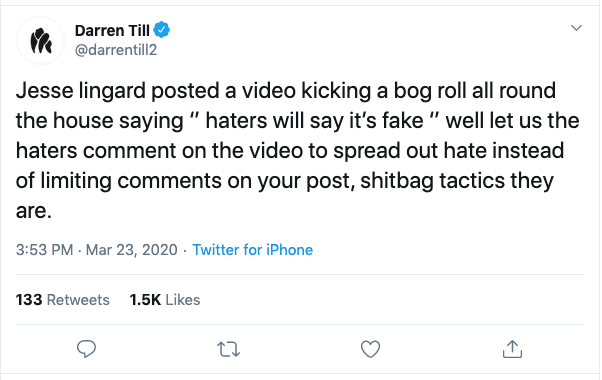Image resolution: width=602 pixels, height=380 pixels.
Task: Open the Darren Till display name
Action: [112, 30]
